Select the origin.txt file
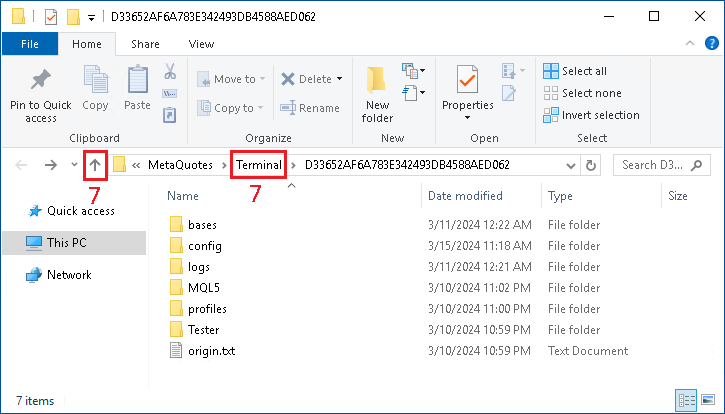This screenshot has height=414, width=725. click(x=203, y=351)
